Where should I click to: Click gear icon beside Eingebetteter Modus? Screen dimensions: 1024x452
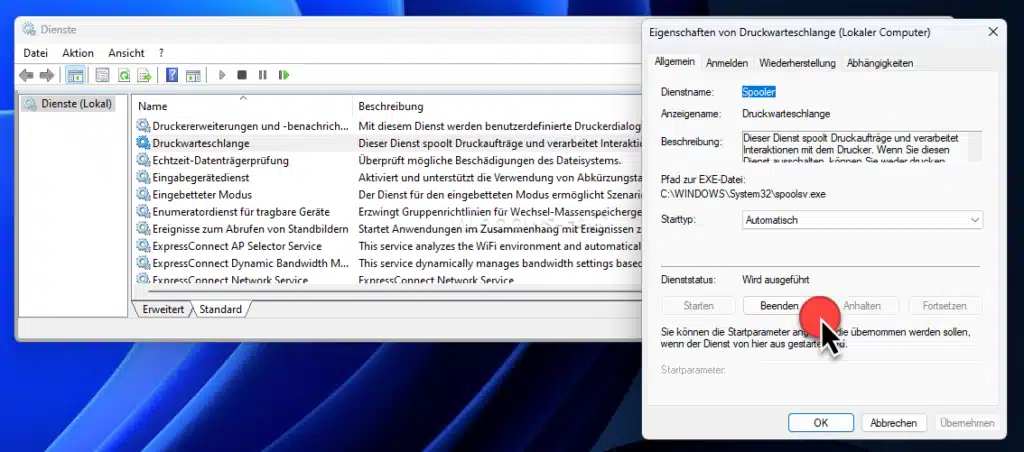pos(143,195)
